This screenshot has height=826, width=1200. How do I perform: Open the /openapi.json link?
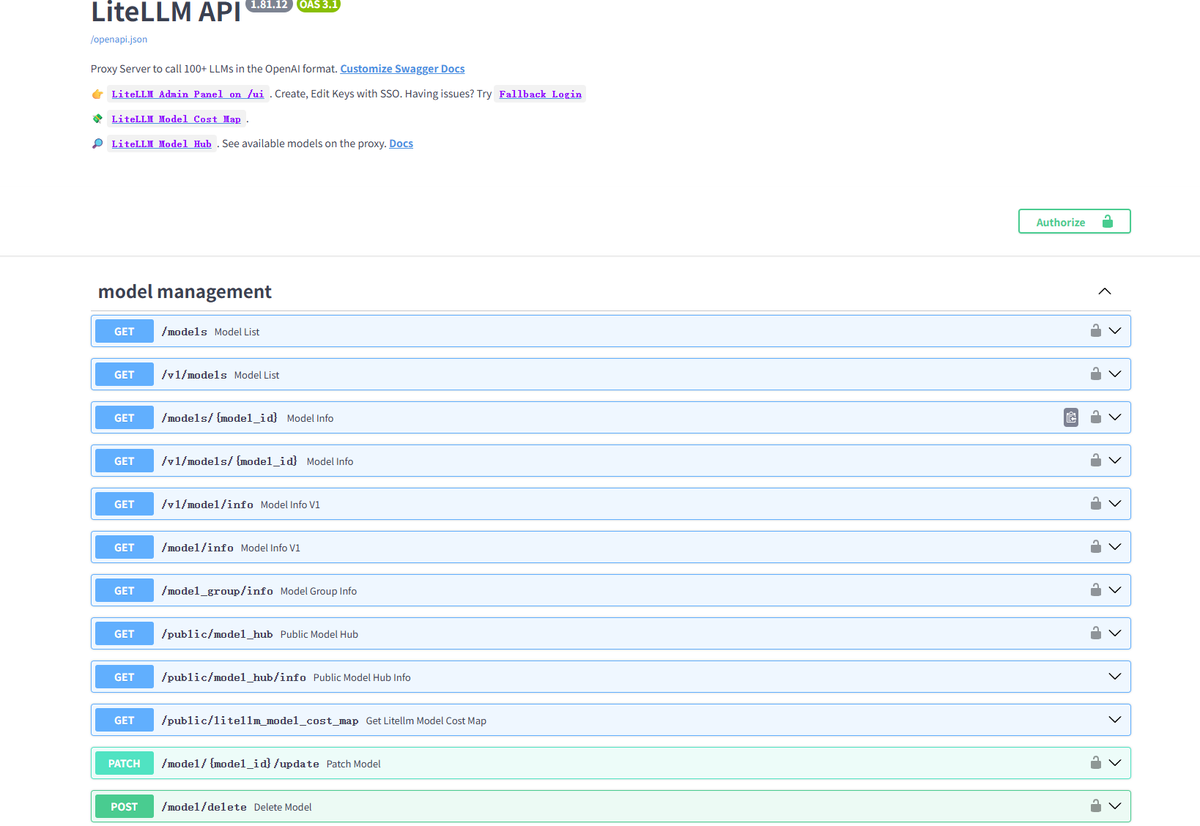[119, 40]
